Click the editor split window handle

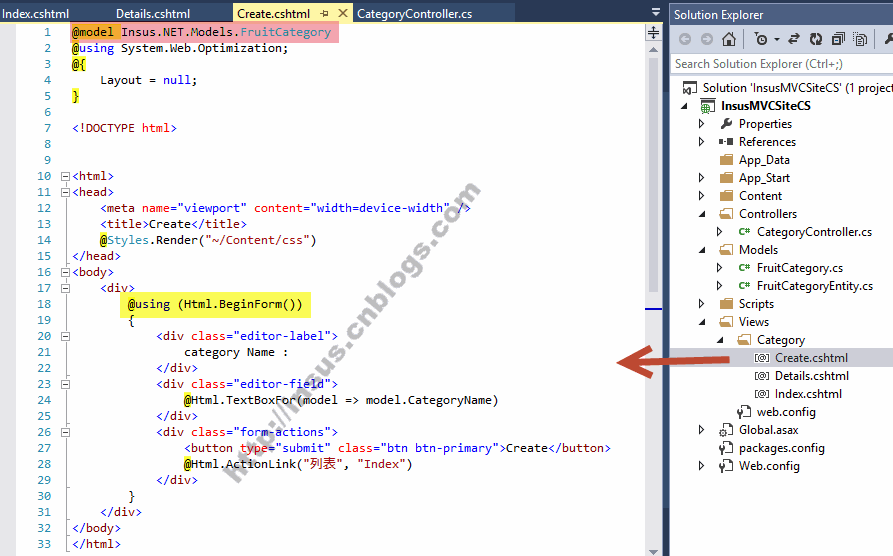click(x=653, y=32)
